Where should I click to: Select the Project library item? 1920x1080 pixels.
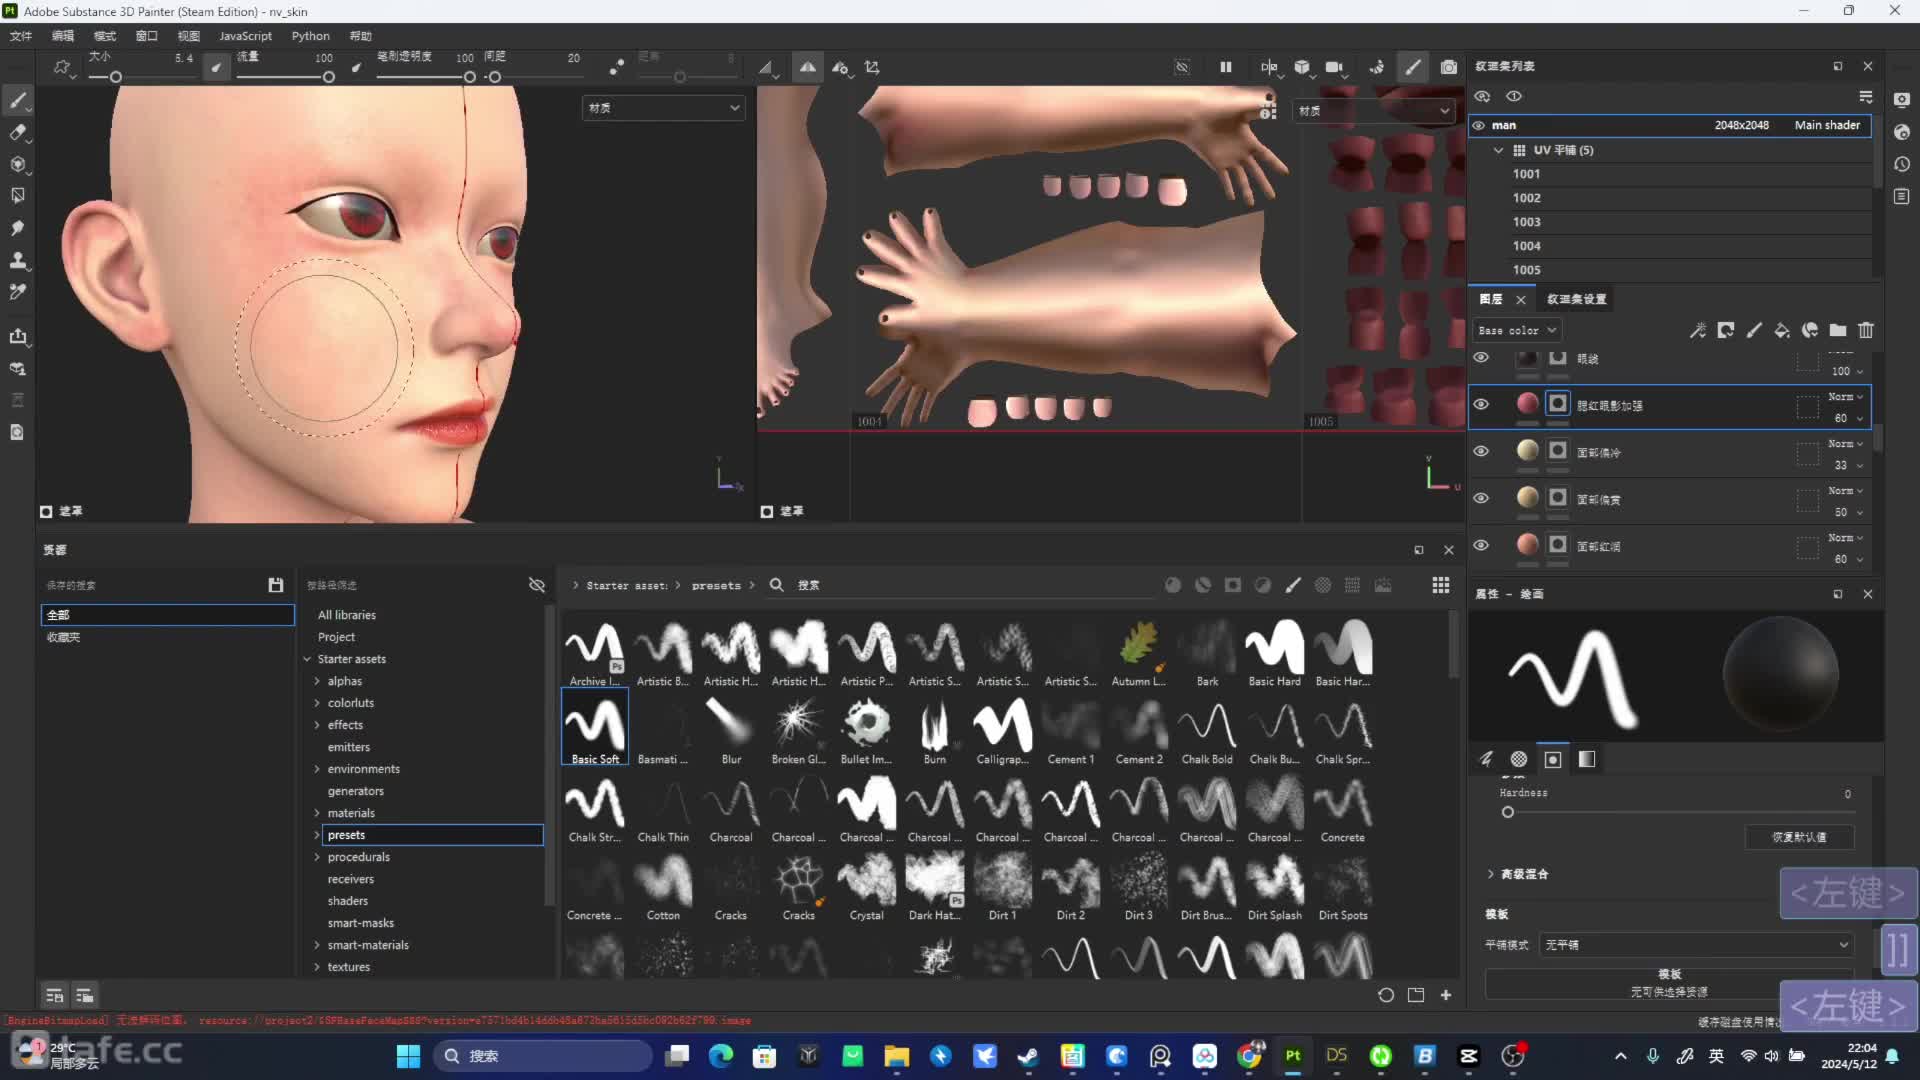[x=336, y=637]
